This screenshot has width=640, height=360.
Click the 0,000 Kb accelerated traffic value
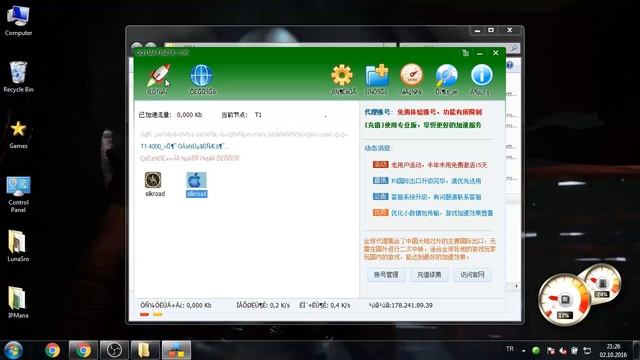[189, 115]
